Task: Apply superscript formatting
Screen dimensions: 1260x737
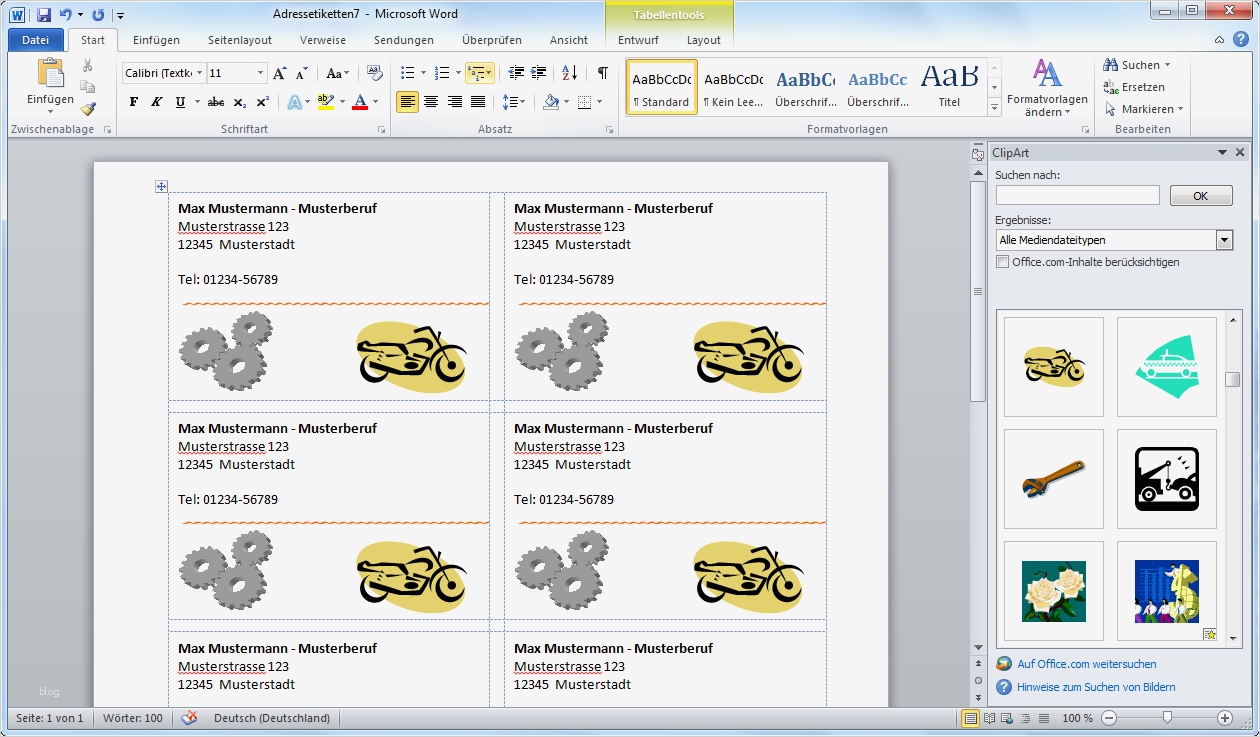Action: (262, 102)
